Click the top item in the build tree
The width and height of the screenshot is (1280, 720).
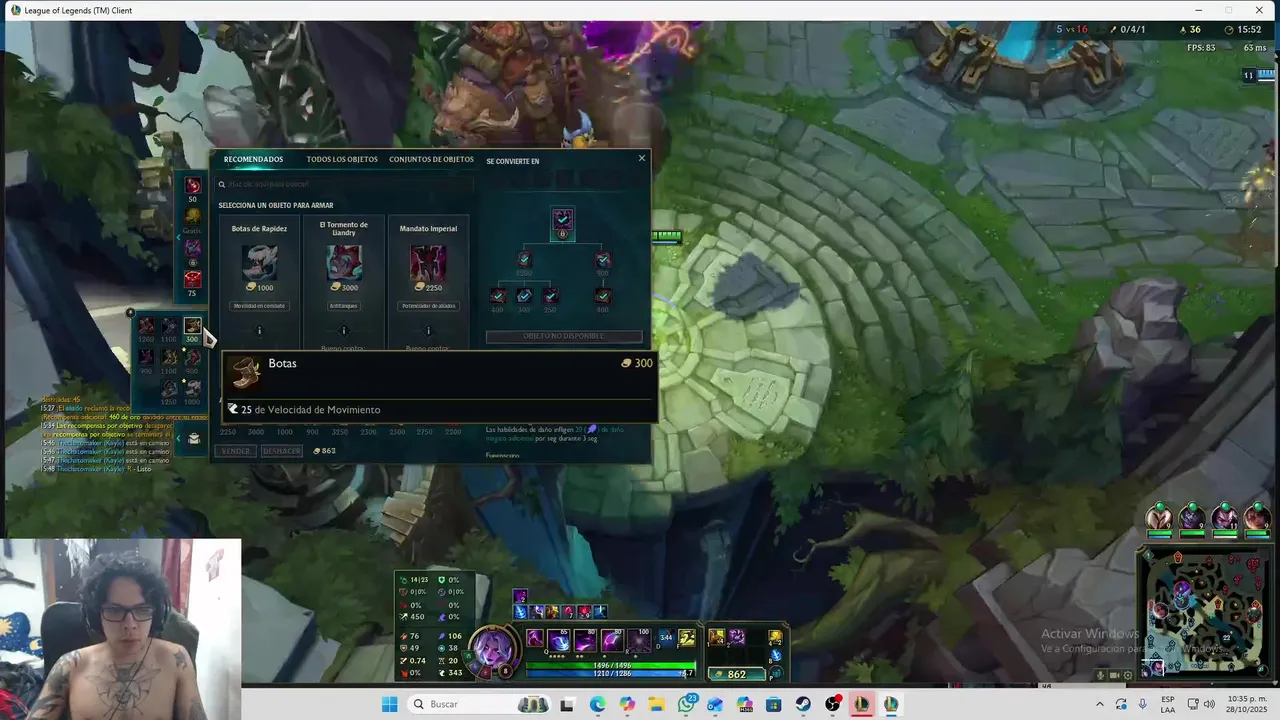tap(562, 219)
